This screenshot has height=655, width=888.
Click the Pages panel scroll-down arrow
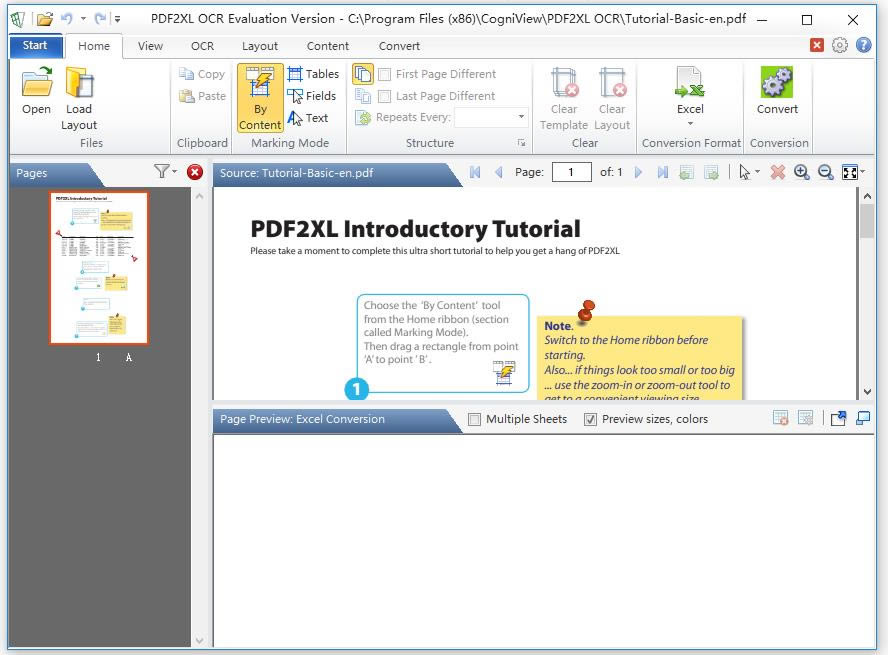pos(199,640)
